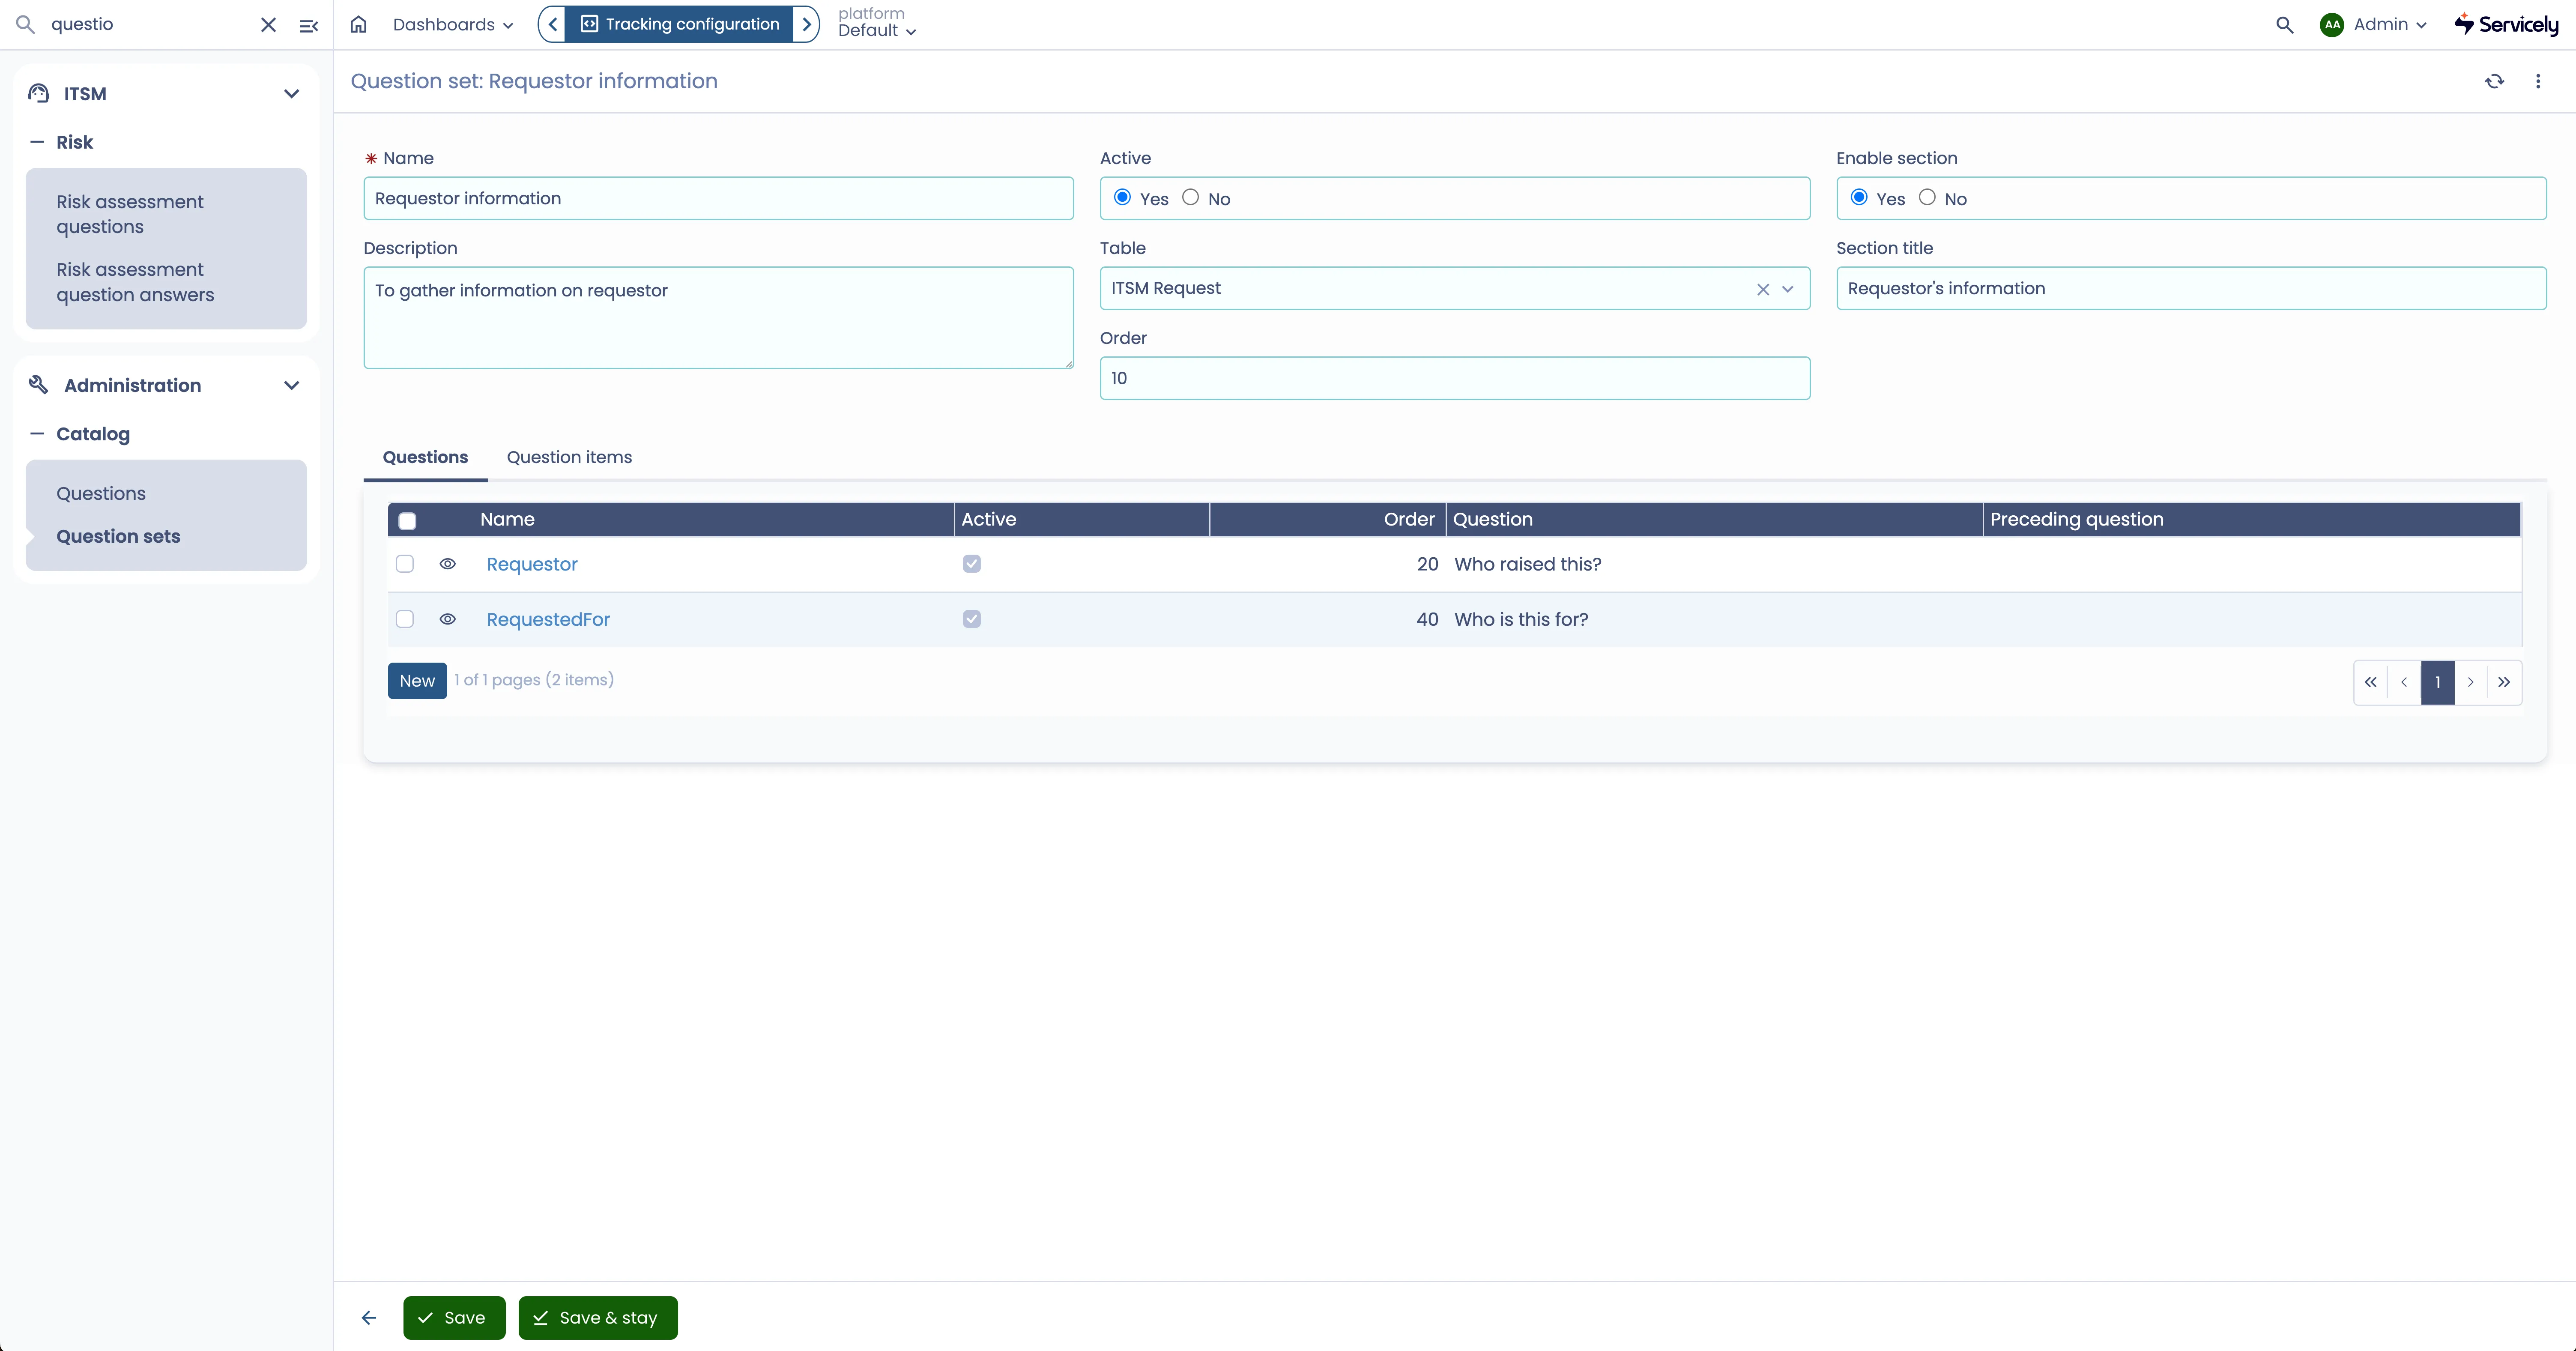Click the Section title input field
Image resolution: width=2576 pixels, height=1351 pixels.
(x=2191, y=288)
